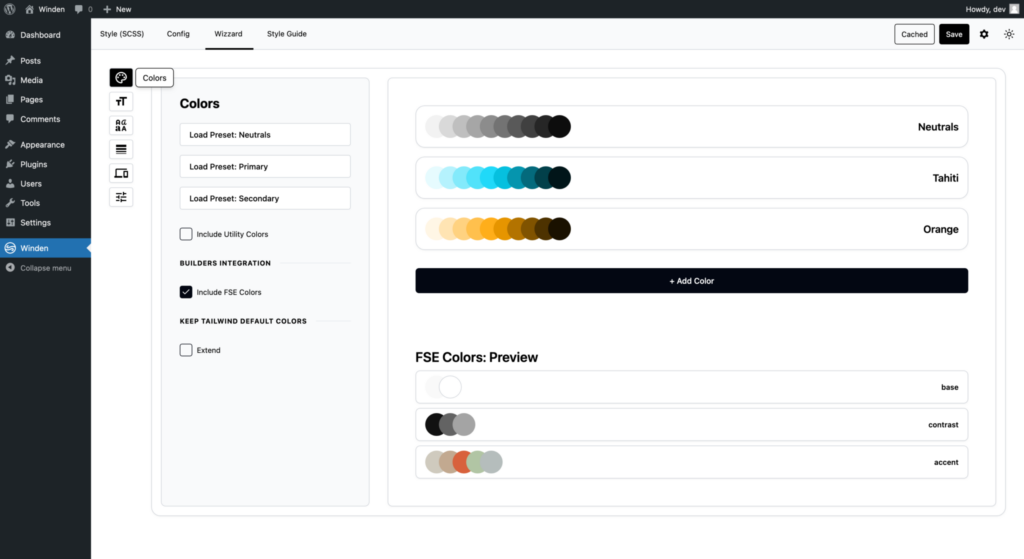This screenshot has width=1024, height=559.
Task: Open the responsive devices screens icon panel
Action: click(x=121, y=173)
